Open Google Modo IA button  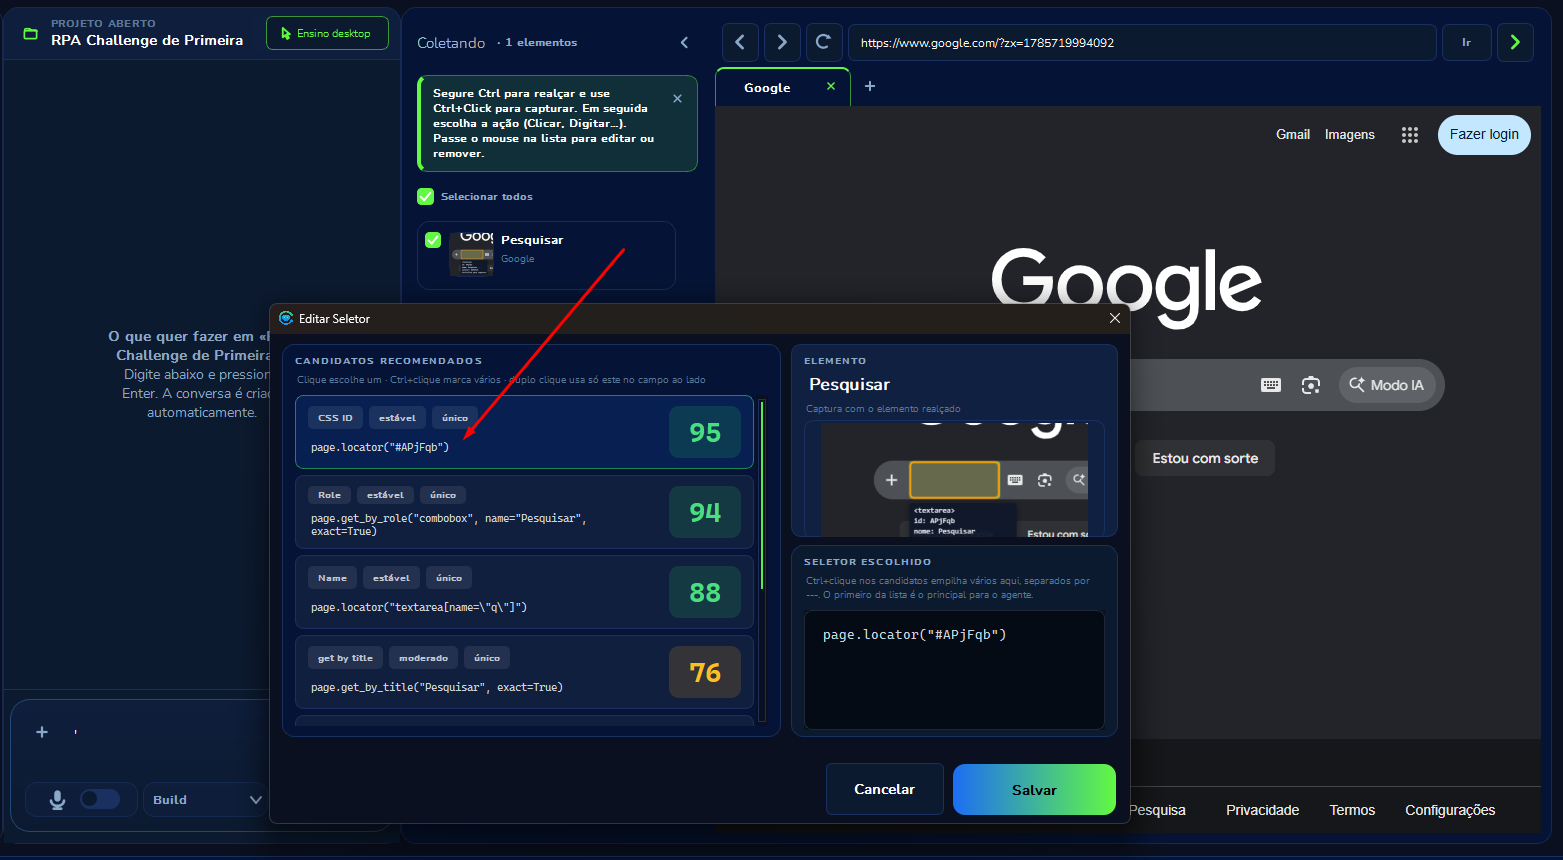click(1387, 385)
